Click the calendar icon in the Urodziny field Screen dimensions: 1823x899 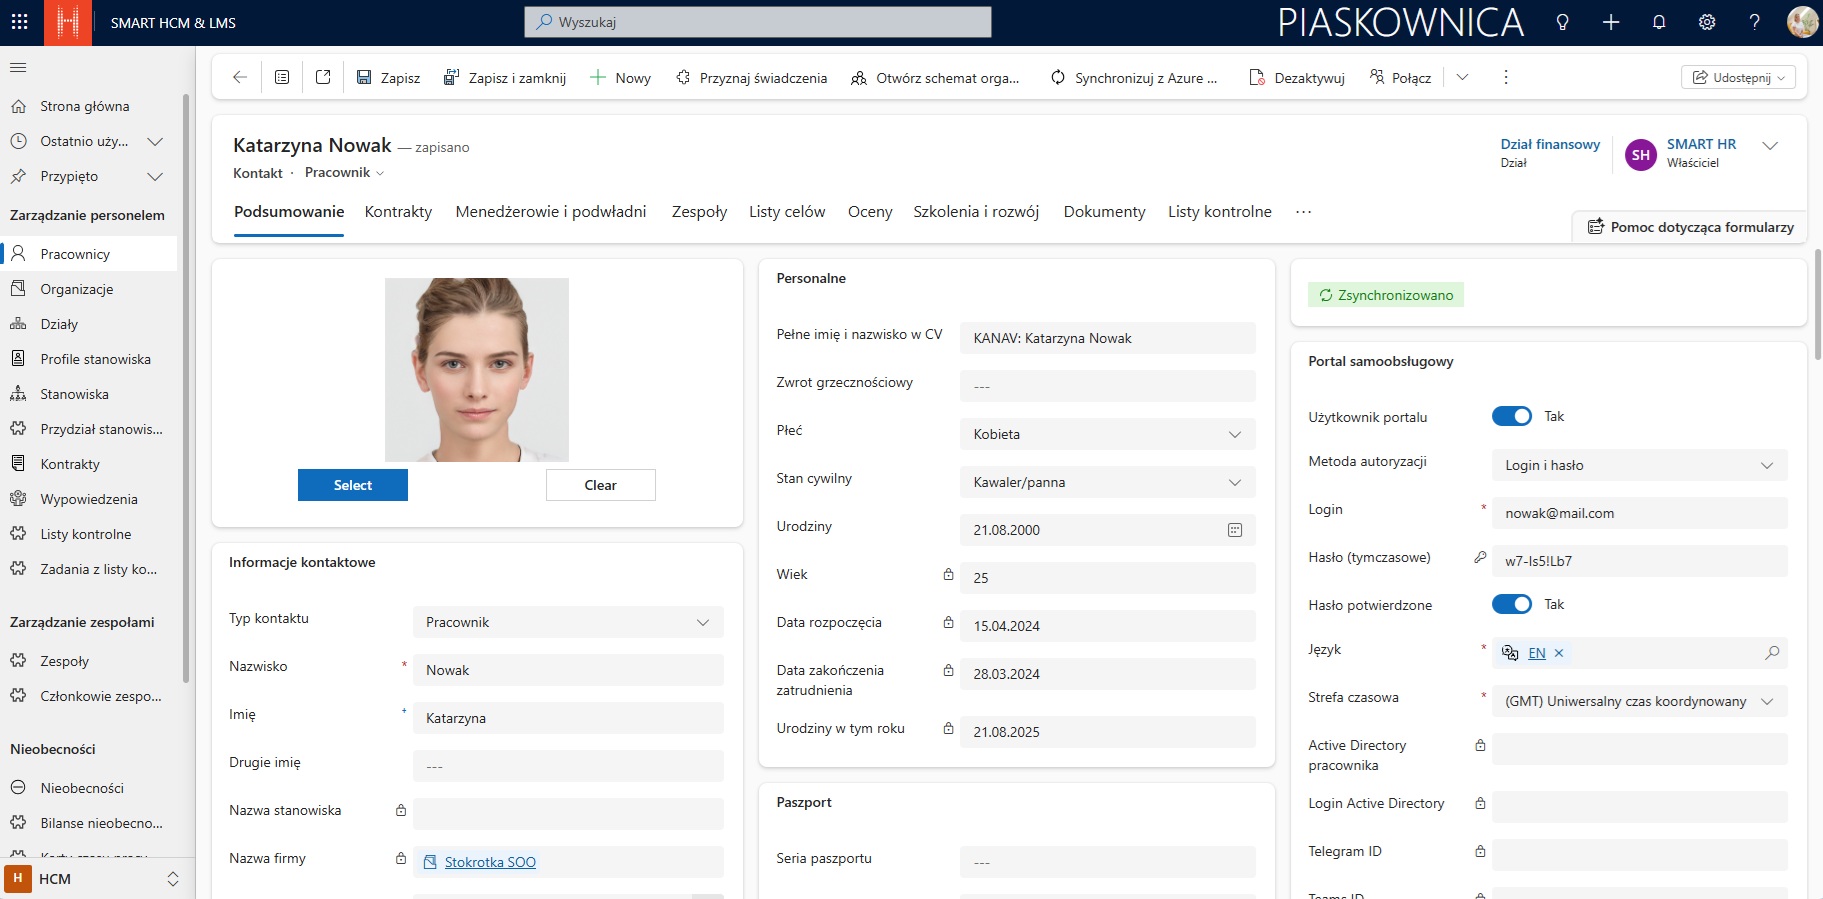[x=1235, y=530]
